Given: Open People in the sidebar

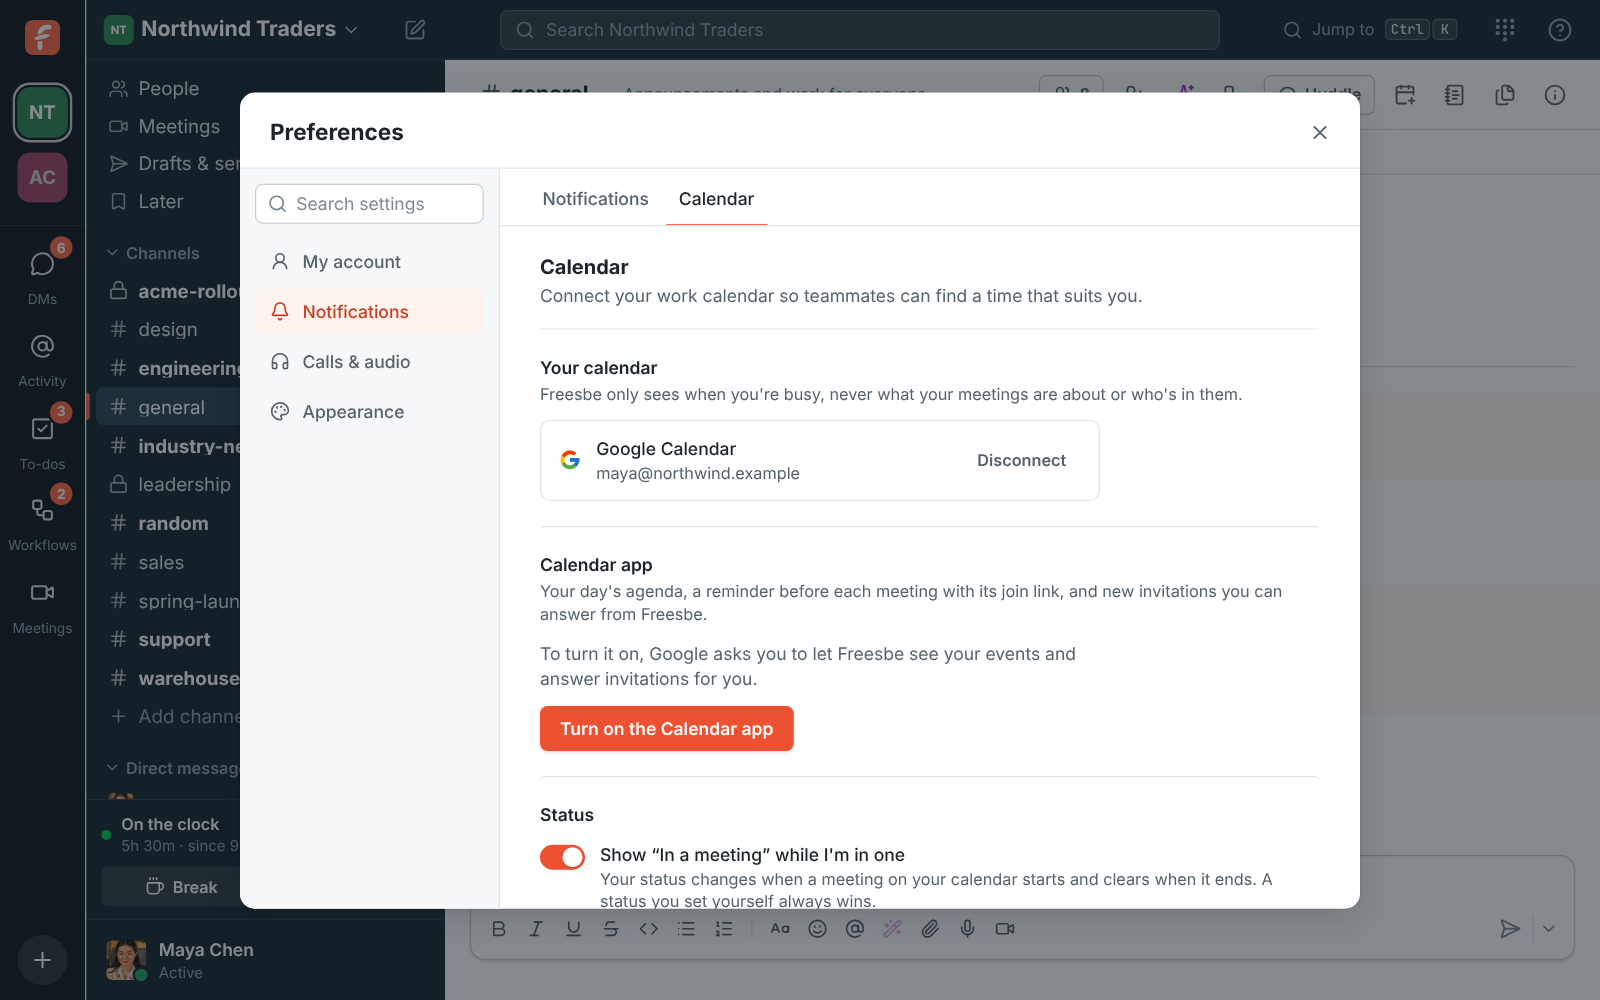Looking at the screenshot, I should pyautogui.click(x=168, y=88).
